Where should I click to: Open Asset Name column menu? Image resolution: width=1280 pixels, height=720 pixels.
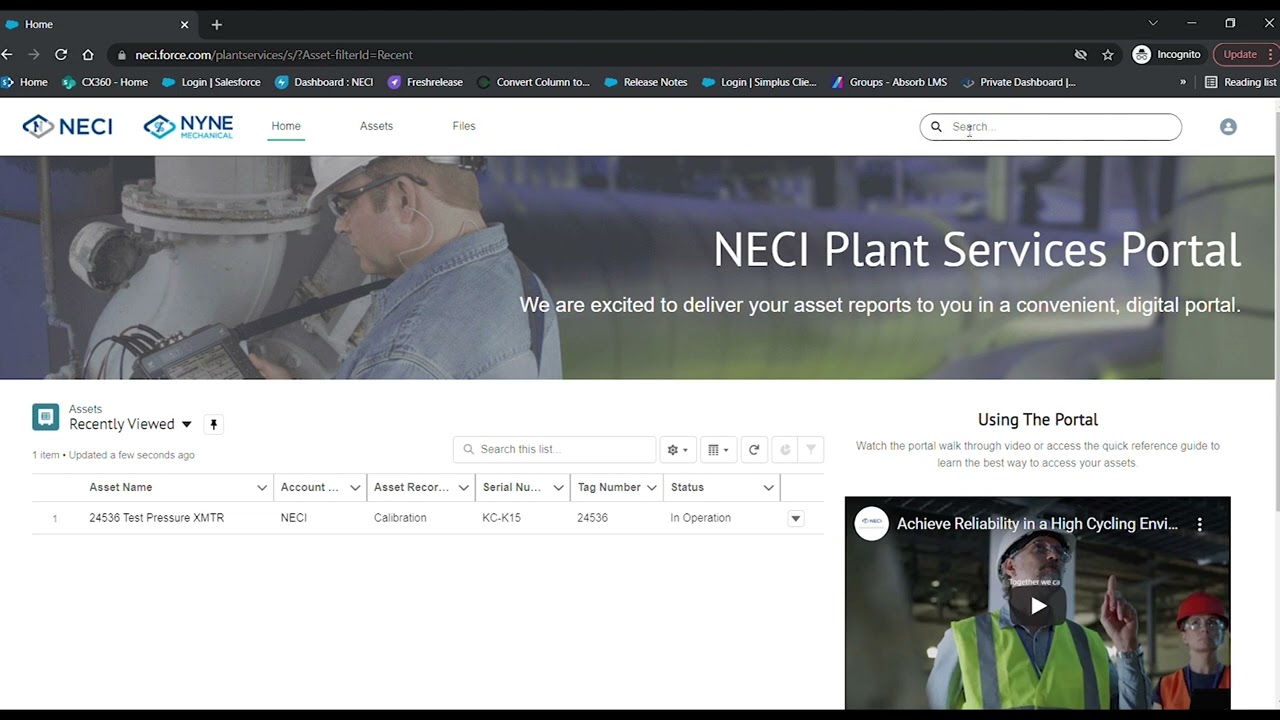coord(262,488)
